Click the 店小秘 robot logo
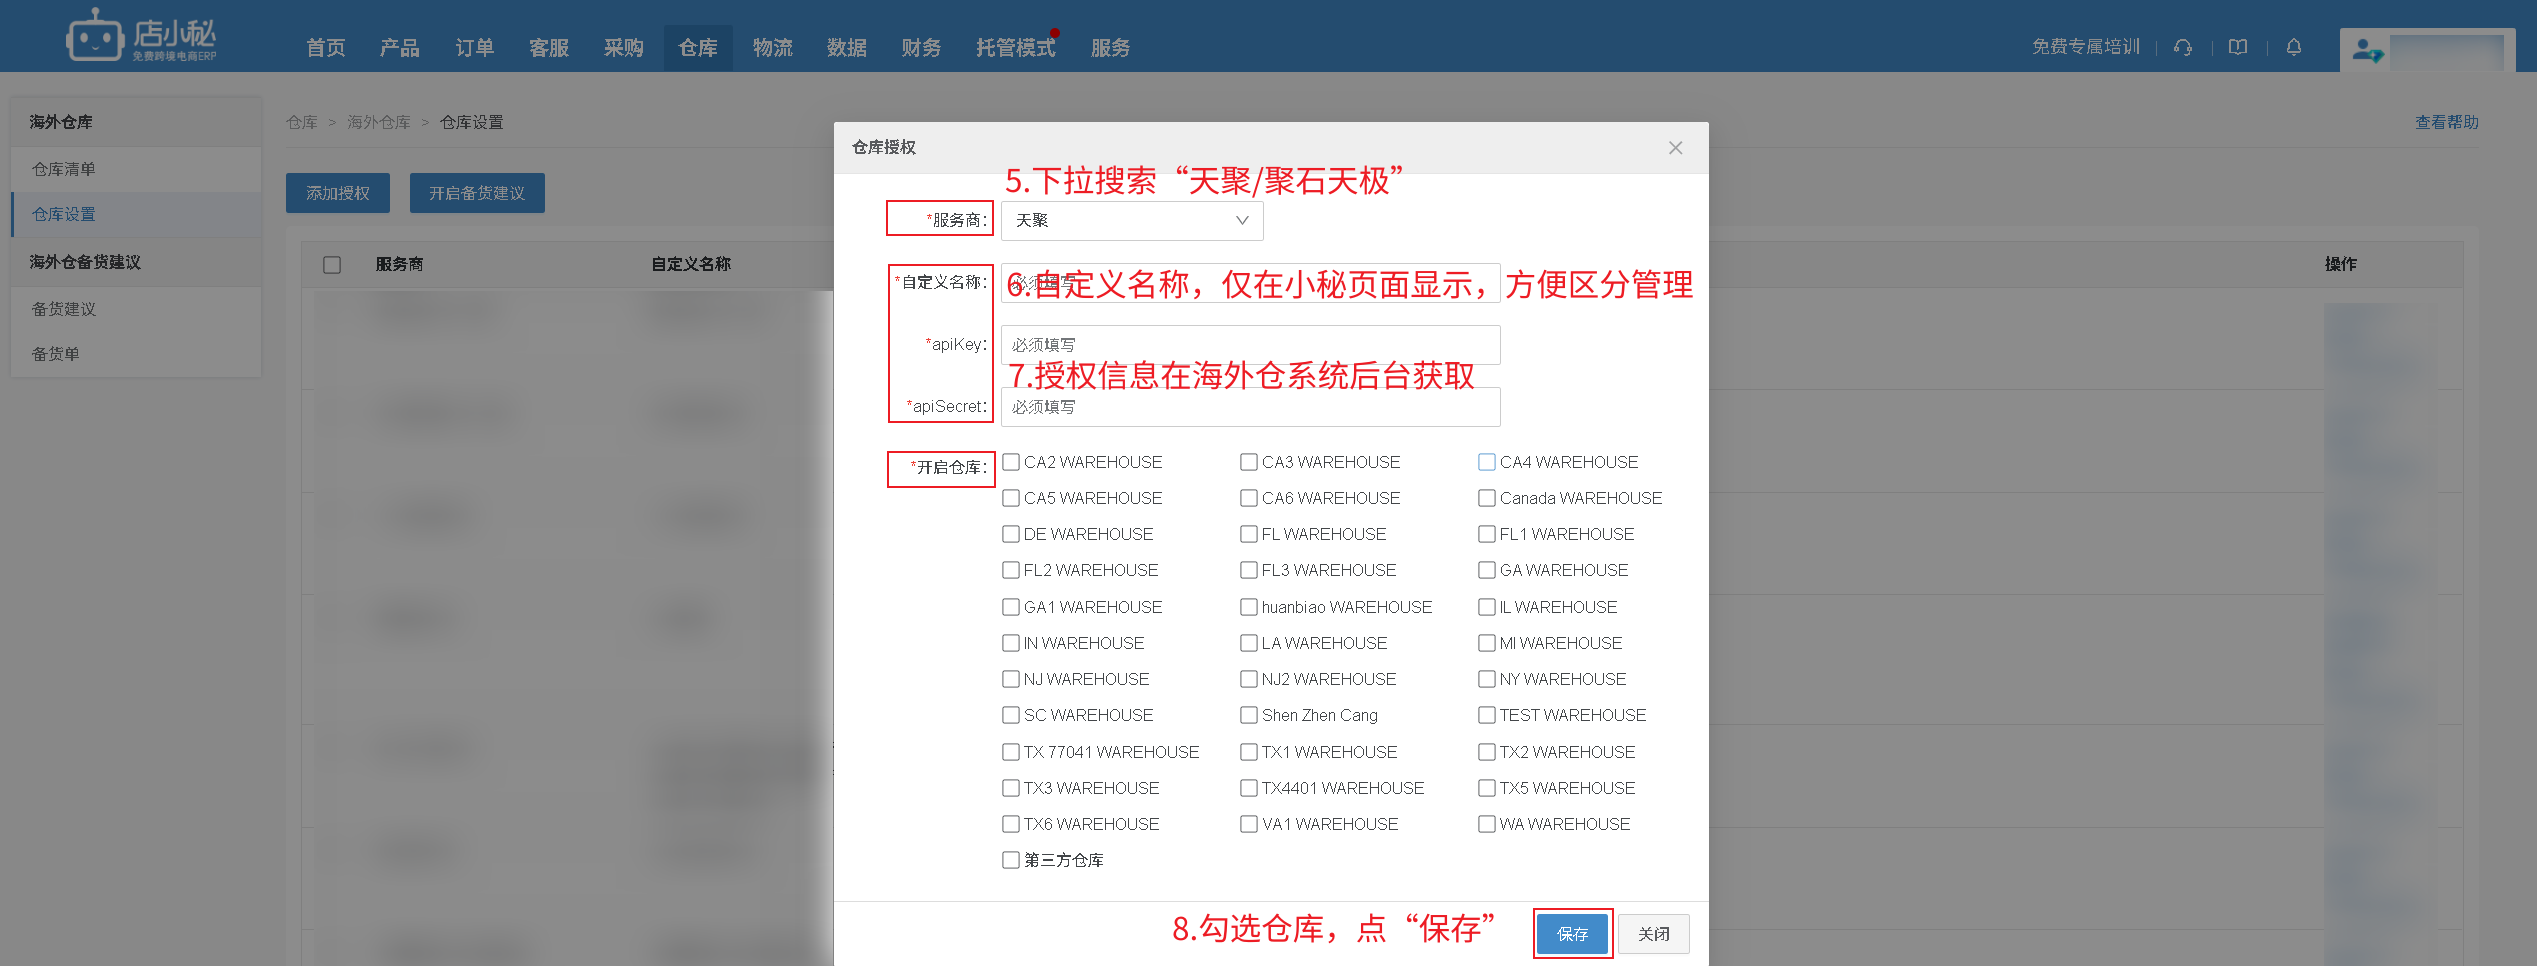 [96, 38]
